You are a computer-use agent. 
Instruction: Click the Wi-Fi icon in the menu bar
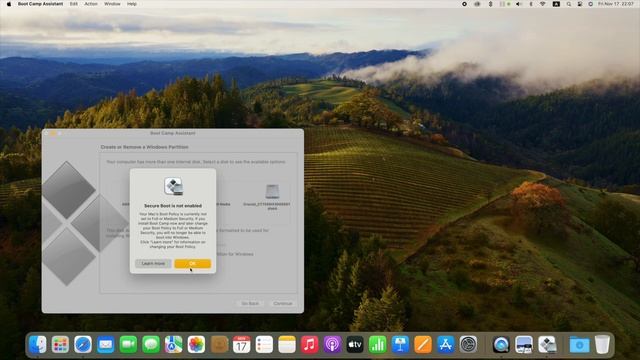[542, 4]
